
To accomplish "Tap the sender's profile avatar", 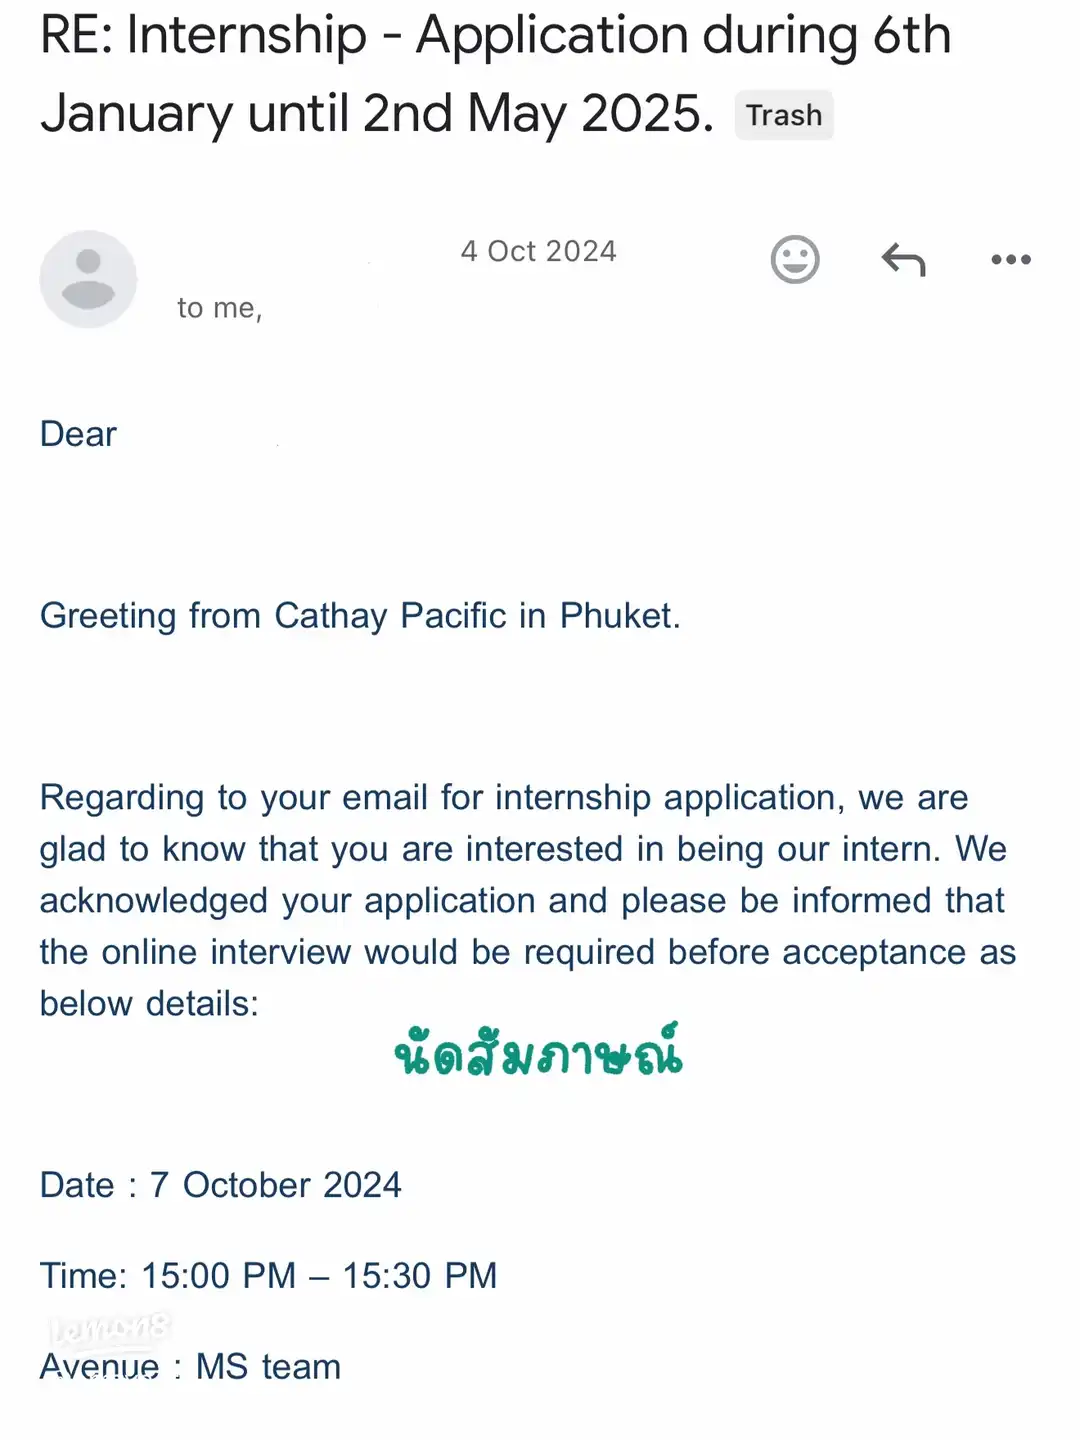I will click(88, 279).
